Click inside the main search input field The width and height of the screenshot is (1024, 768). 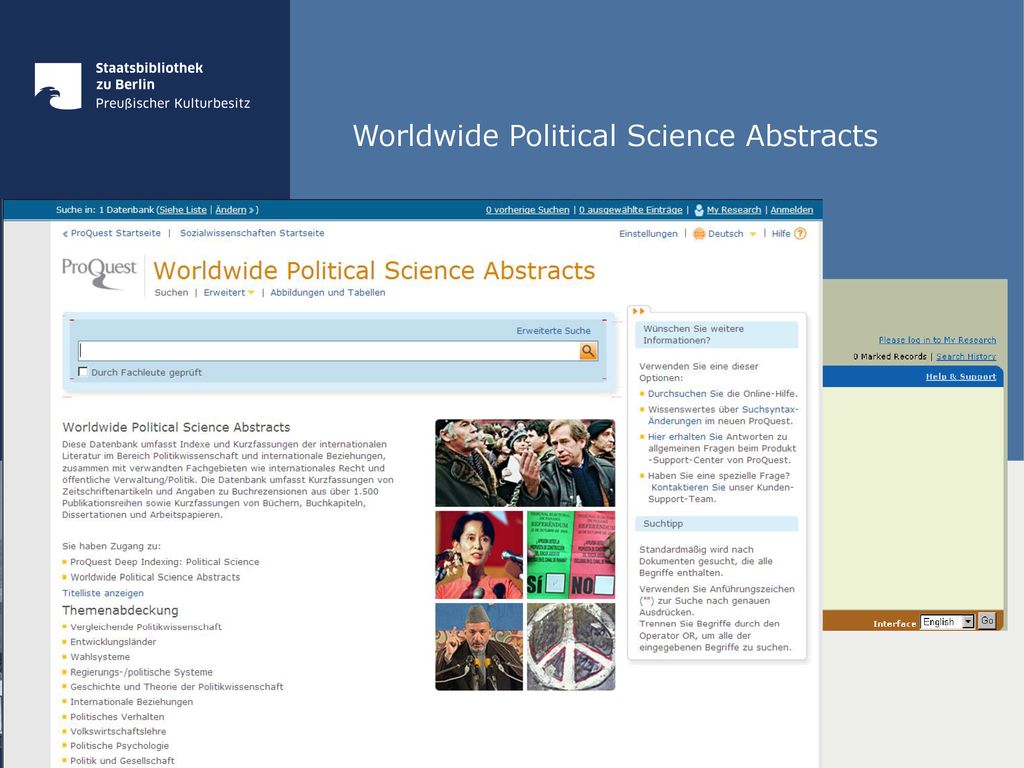[x=328, y=351]
